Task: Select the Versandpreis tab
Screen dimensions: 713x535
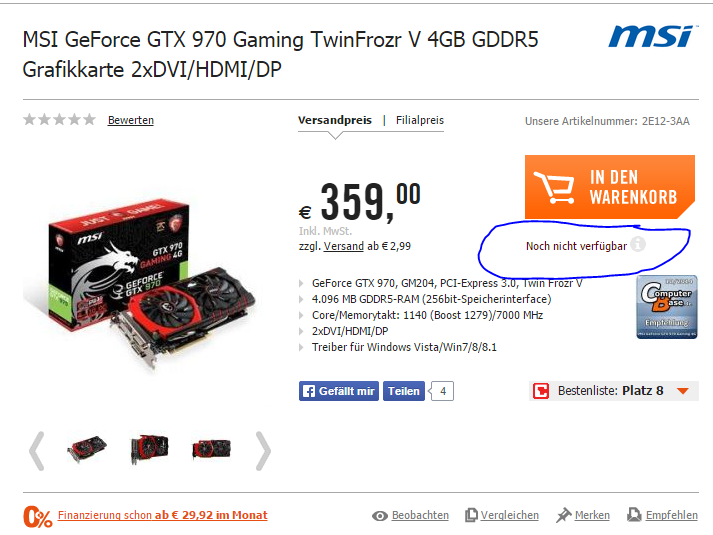Action: (x=335, y=120)
